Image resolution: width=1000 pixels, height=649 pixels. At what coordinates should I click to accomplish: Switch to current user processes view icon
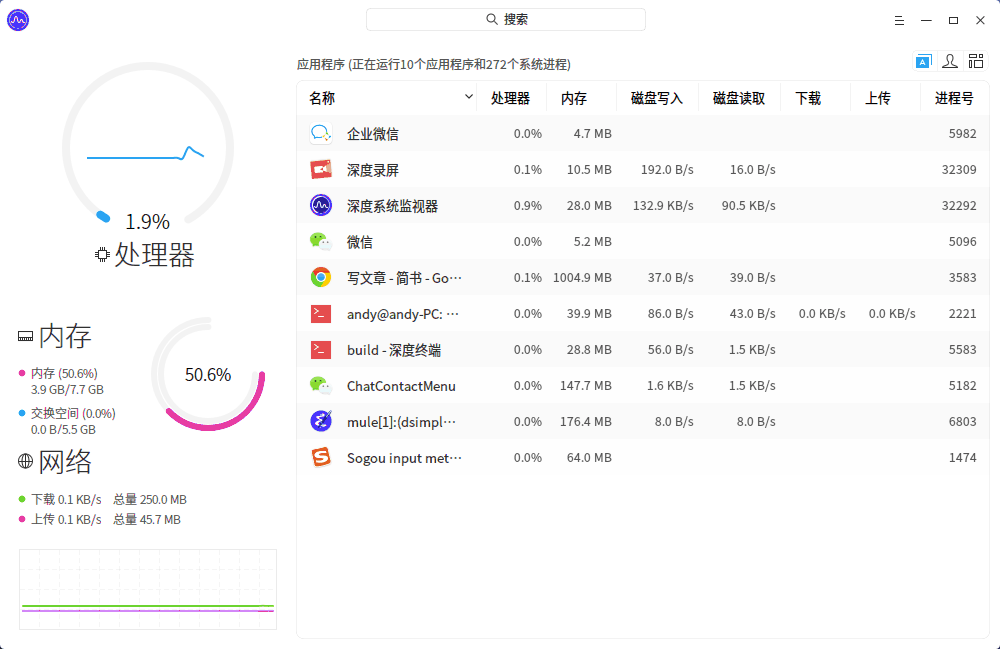949,61
